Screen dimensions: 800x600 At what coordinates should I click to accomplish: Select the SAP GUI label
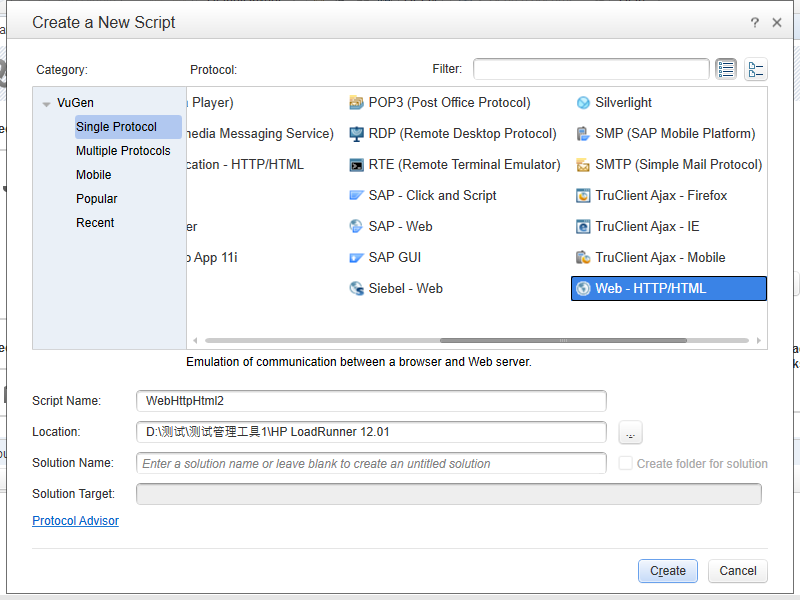pyautogui.click(x=395, y=258)
